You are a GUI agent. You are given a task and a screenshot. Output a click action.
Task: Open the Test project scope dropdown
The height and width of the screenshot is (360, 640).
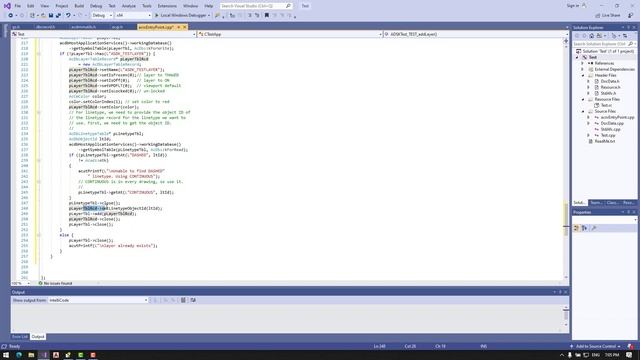104,34
